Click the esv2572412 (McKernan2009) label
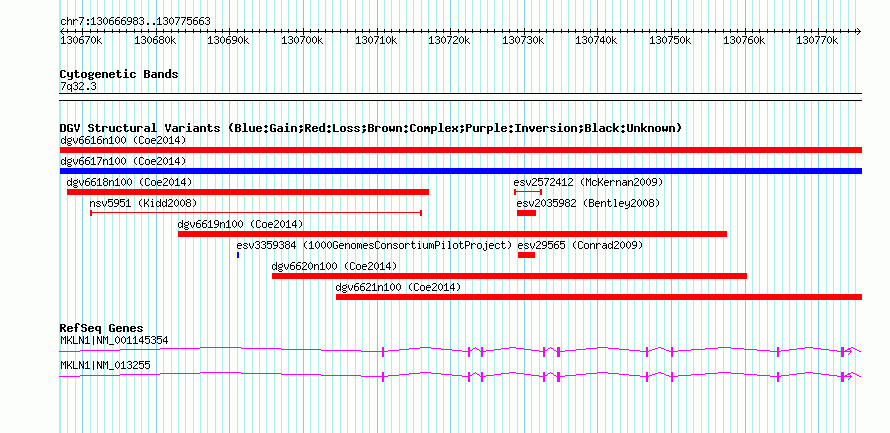Image resolution: width=890 pixels, height=433 pixels. point(589,182)
